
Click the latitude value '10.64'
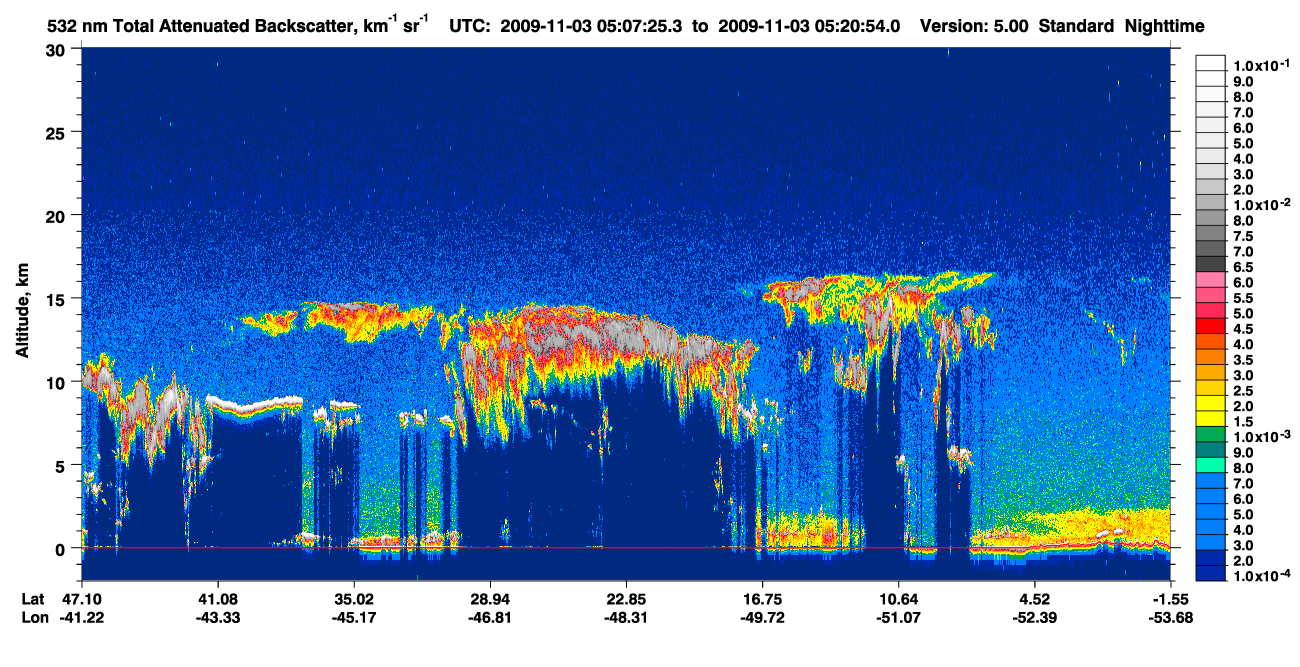pos(899,599)
